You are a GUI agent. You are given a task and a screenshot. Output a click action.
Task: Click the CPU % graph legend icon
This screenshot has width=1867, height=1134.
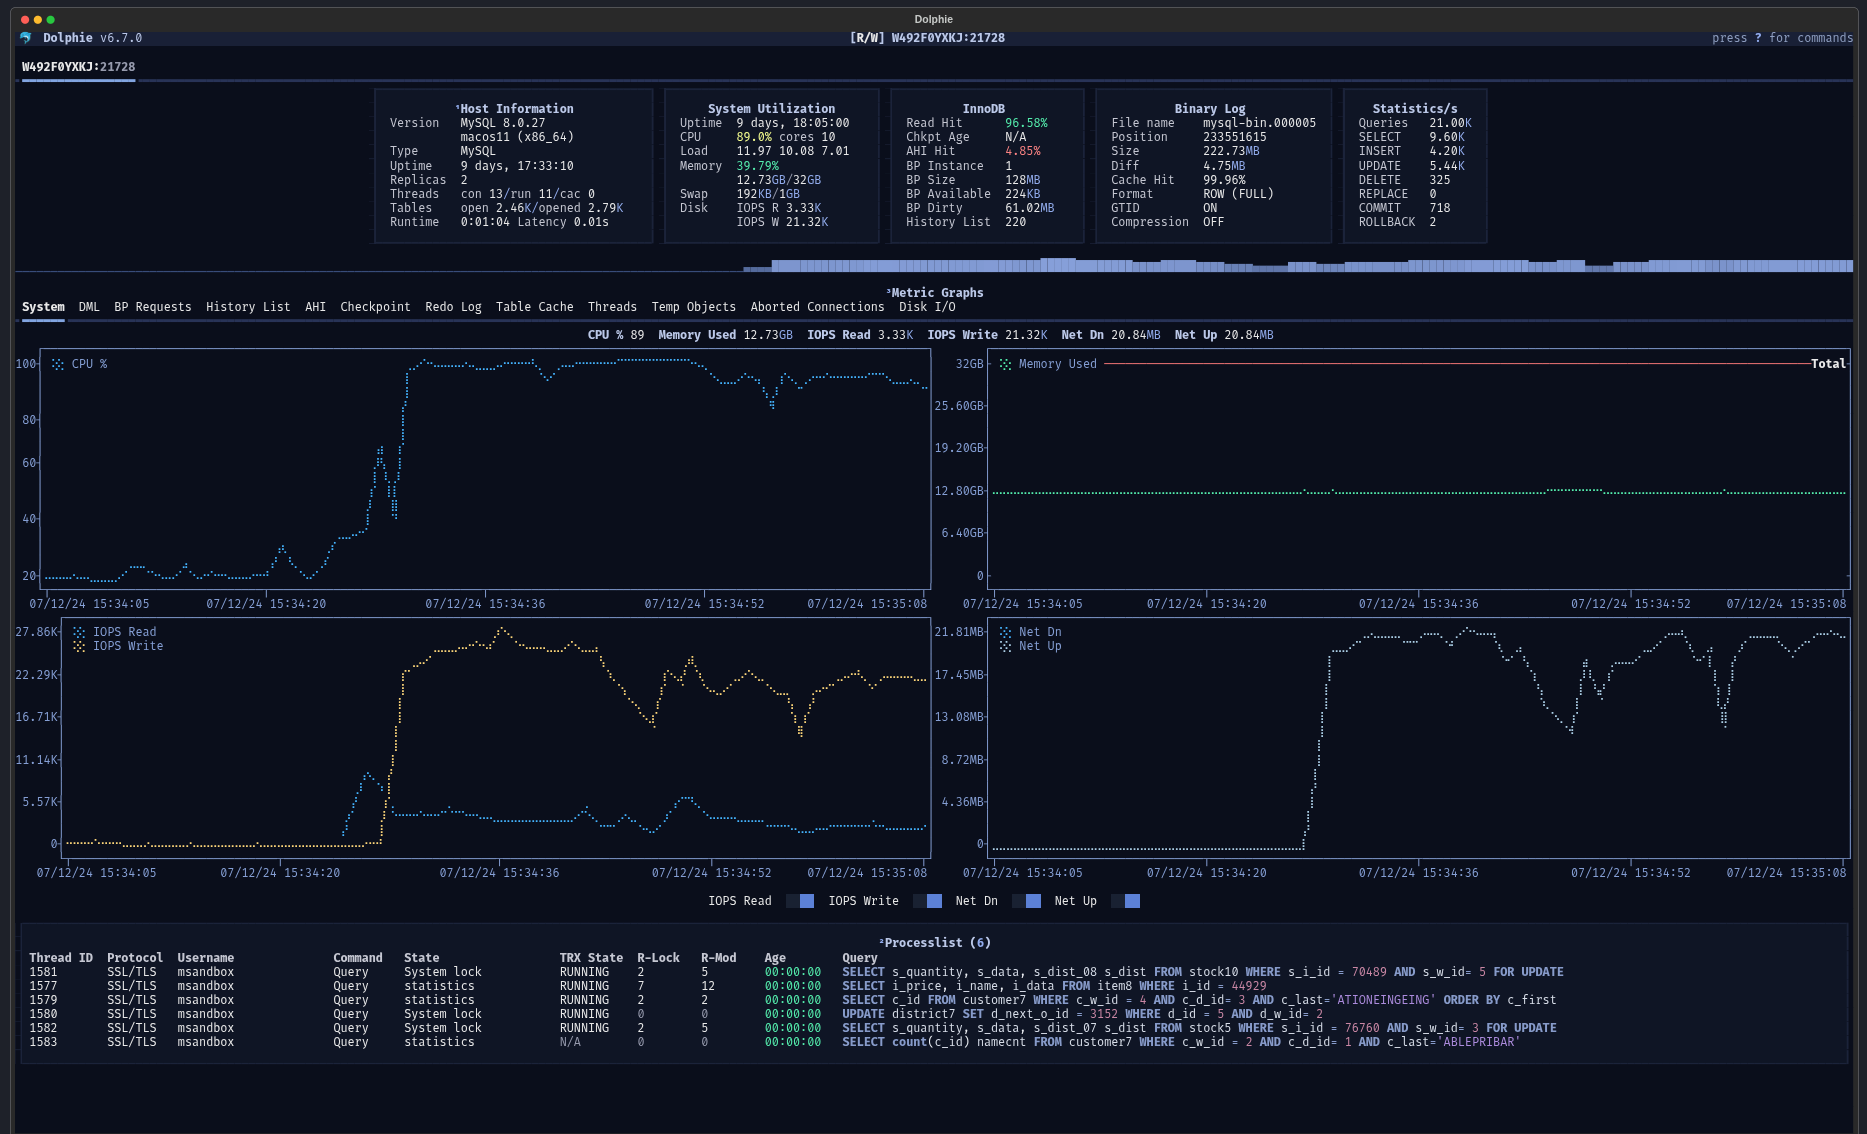tap(58, 364)
